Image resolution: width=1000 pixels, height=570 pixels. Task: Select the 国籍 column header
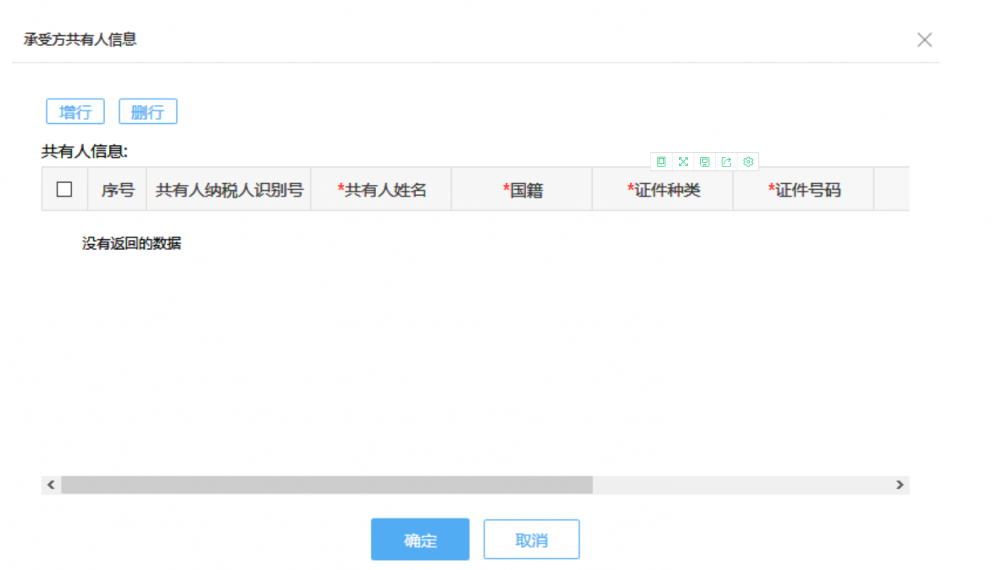coord(523,190)
